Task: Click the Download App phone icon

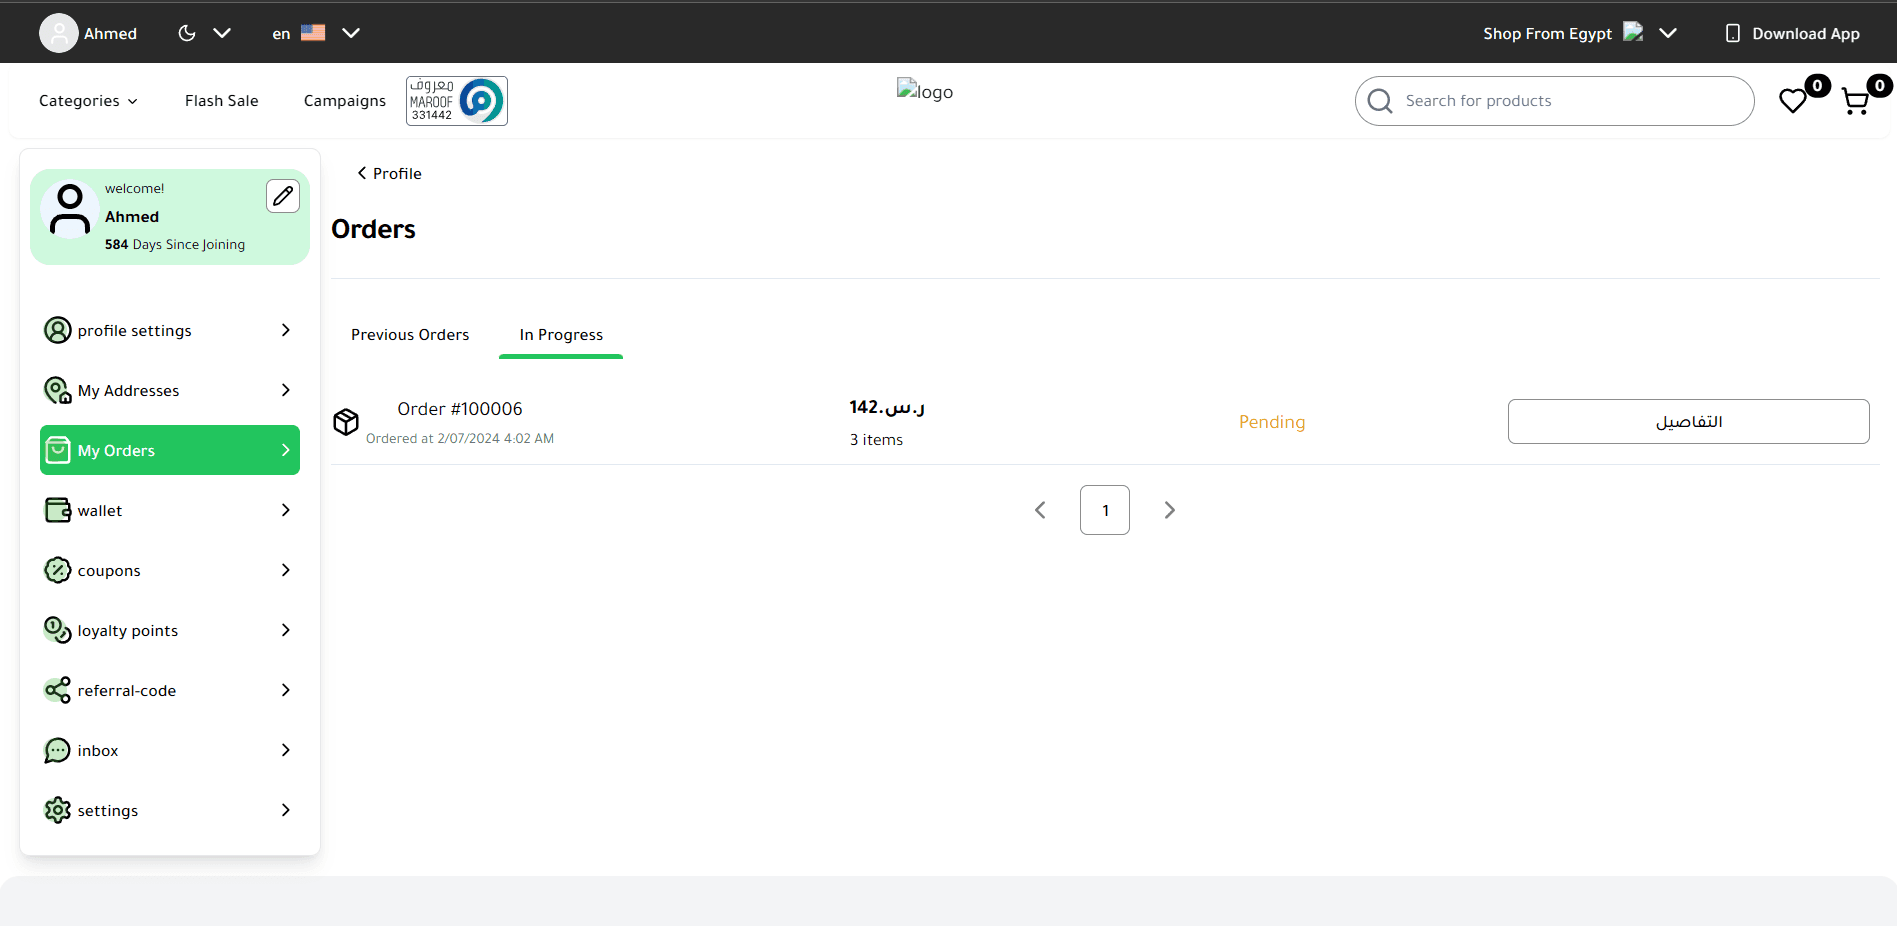Action: [1732, 33]
